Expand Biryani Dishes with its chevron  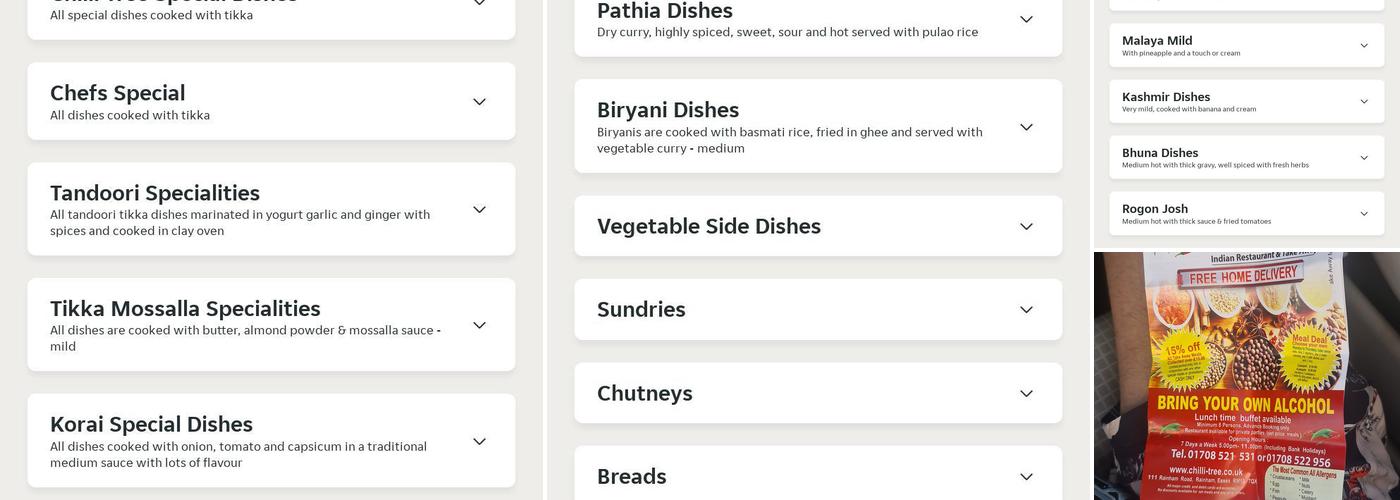tap(1026, 128)
